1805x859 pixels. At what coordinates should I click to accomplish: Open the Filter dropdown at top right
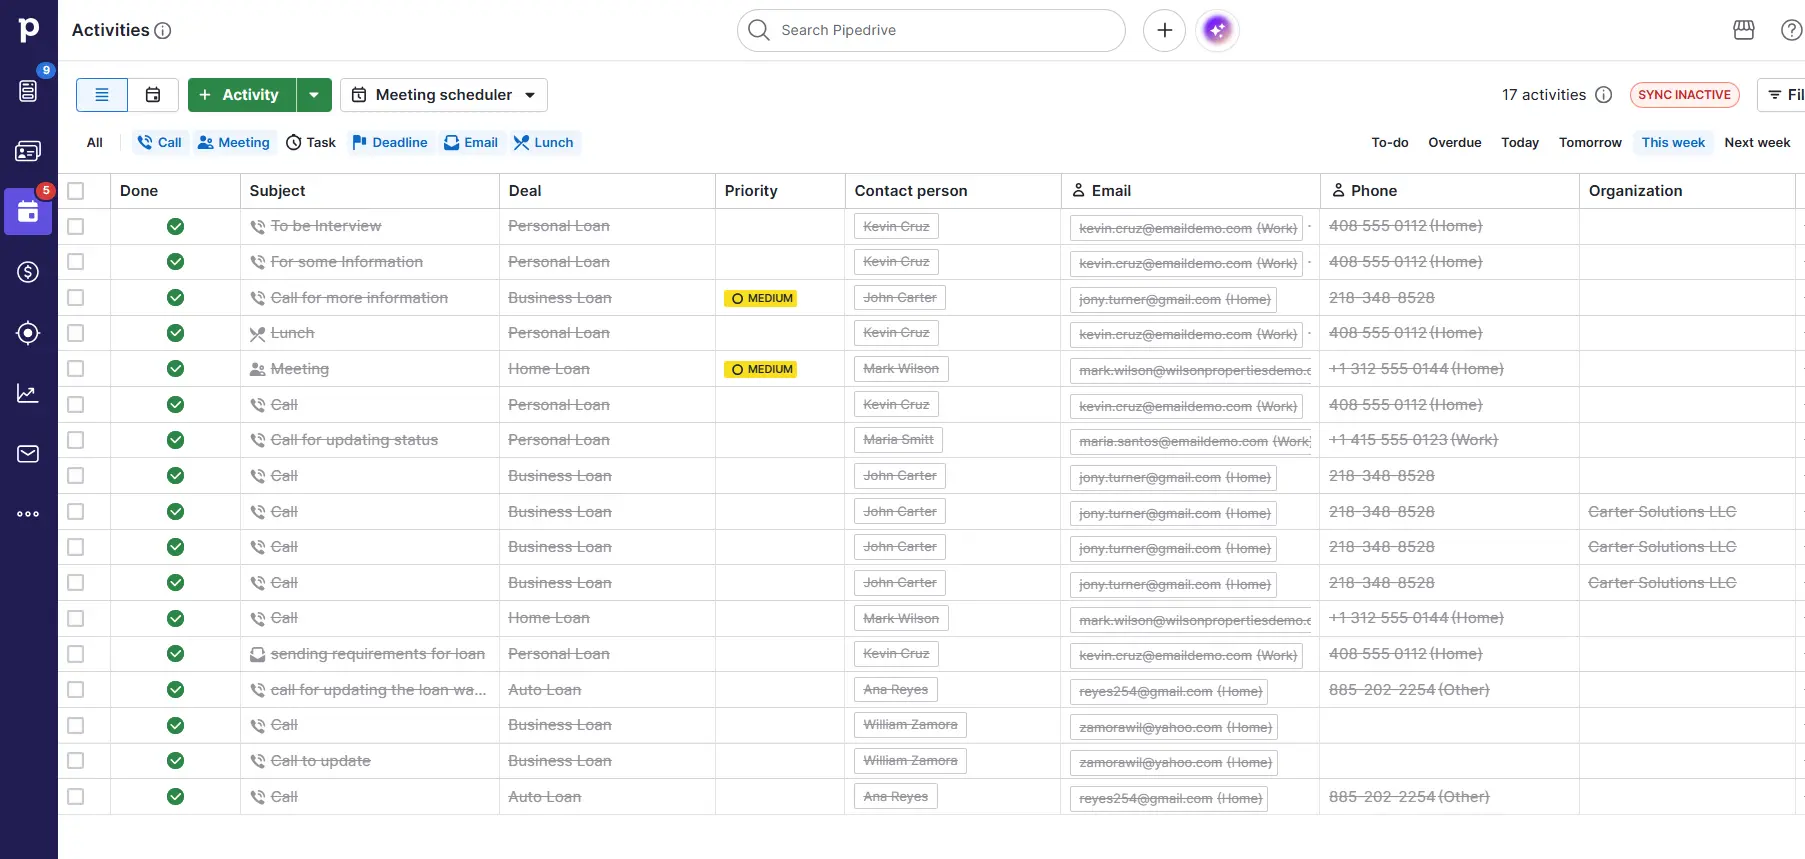1785,95
